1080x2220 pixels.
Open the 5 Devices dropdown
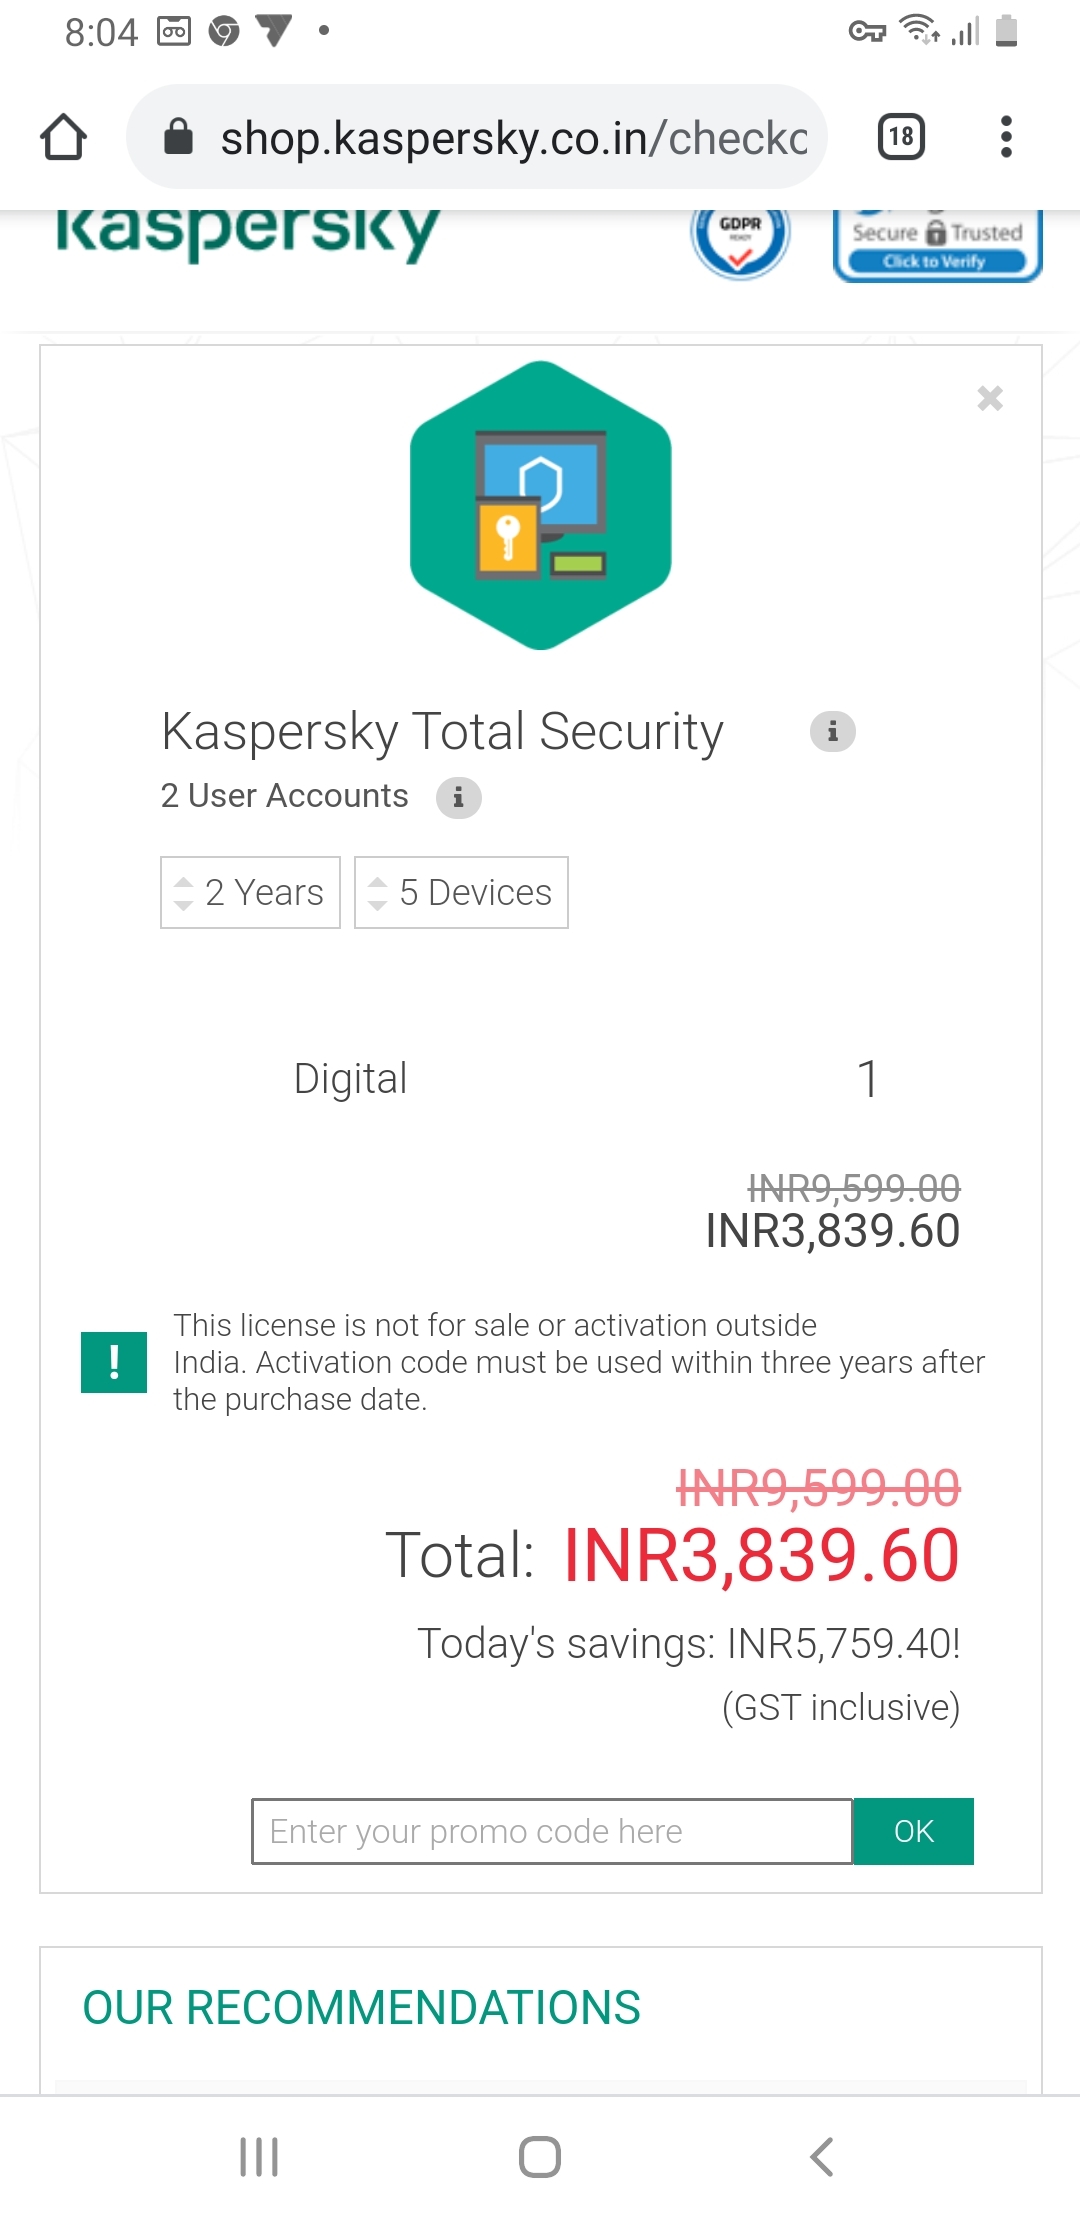pyautogui.click(x=461, y=892)
